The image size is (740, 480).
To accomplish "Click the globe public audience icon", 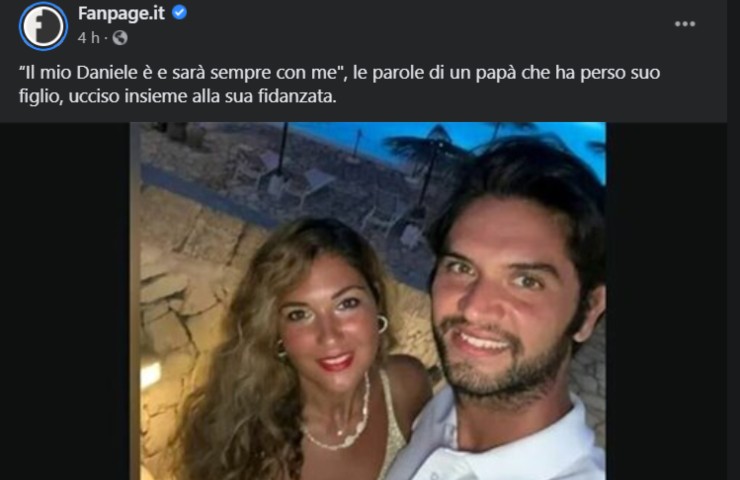I will click(x=120, y=38).
